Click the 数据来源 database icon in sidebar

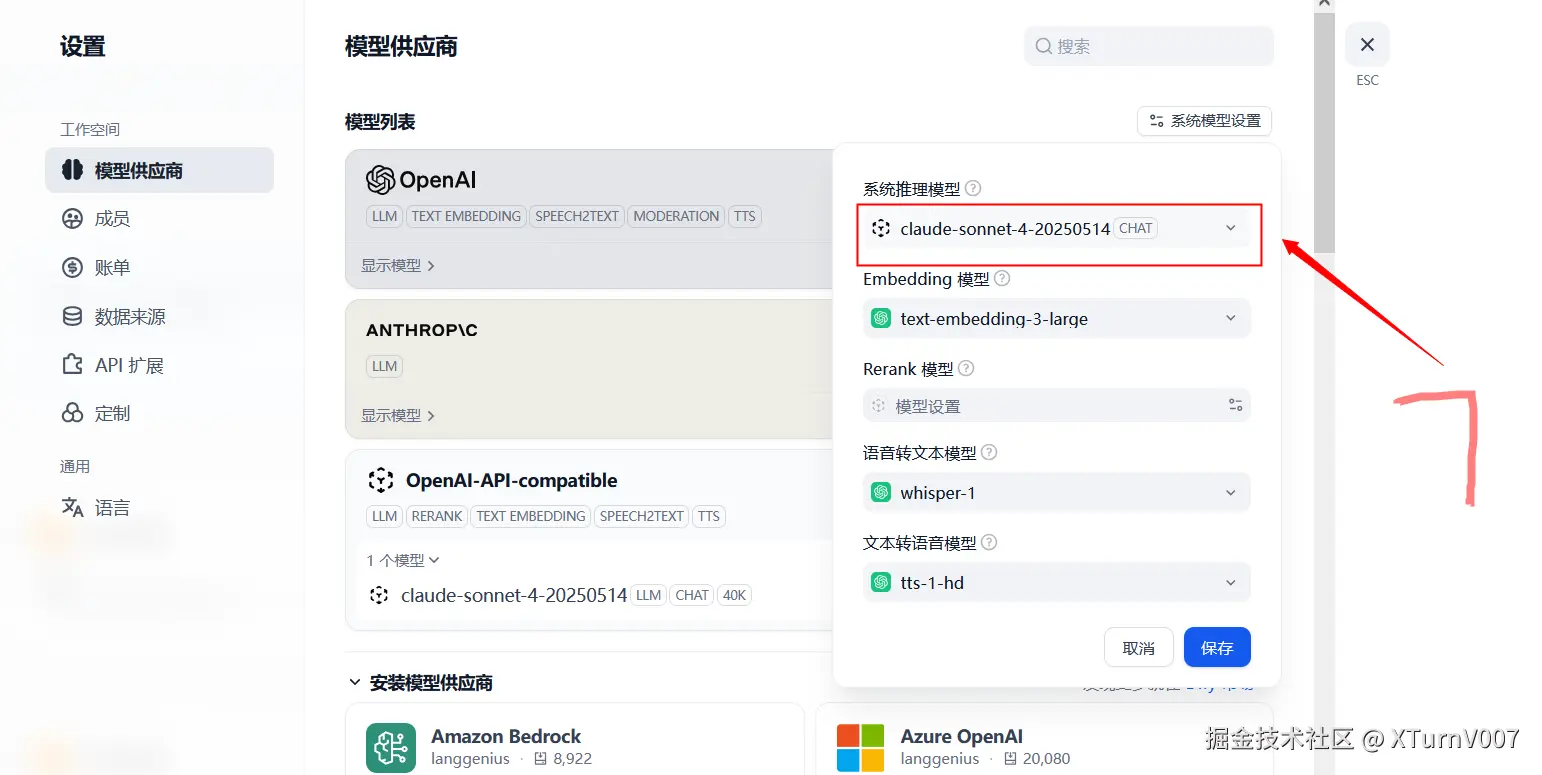(72, 316)
